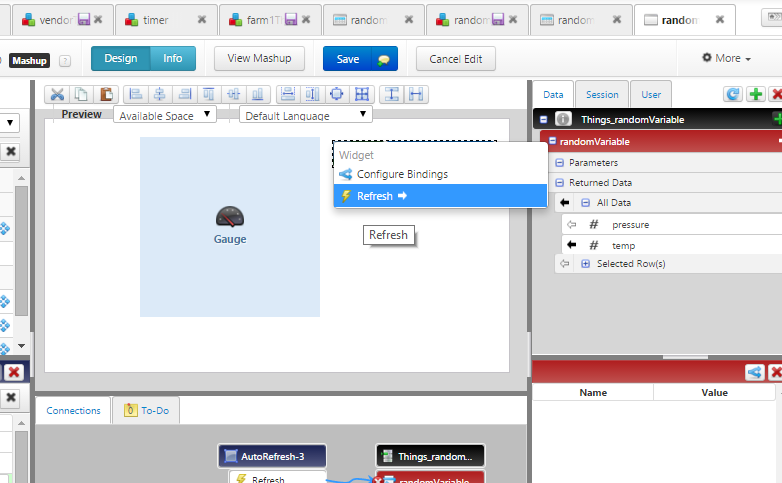Image resolution: width=782 pixels, height=483 pixels.
Task: Click the Cancel Edit button
Action: 456,59
